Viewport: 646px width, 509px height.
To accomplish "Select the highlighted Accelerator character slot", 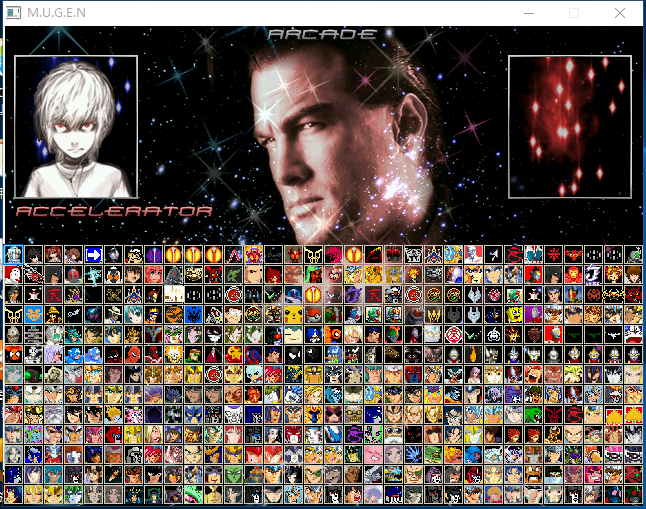I will [13, 255].
